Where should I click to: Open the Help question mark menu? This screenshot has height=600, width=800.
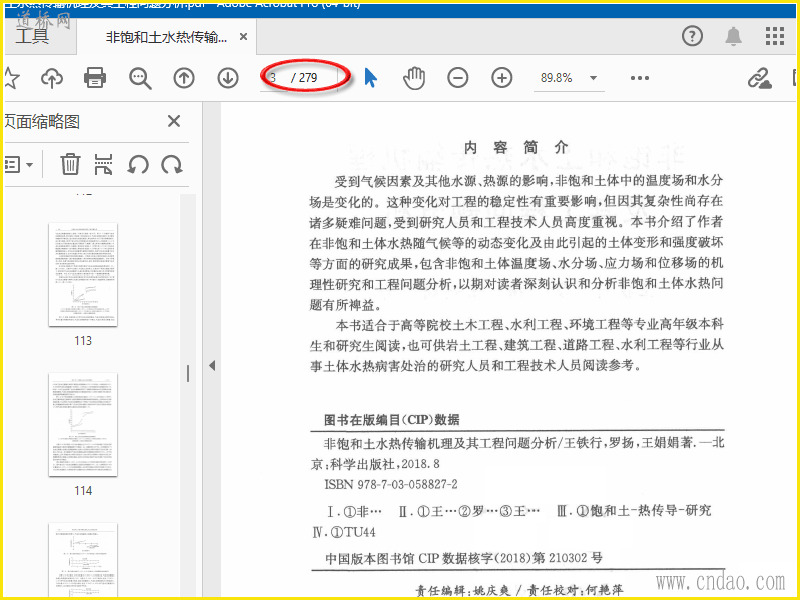pos(692,36)
